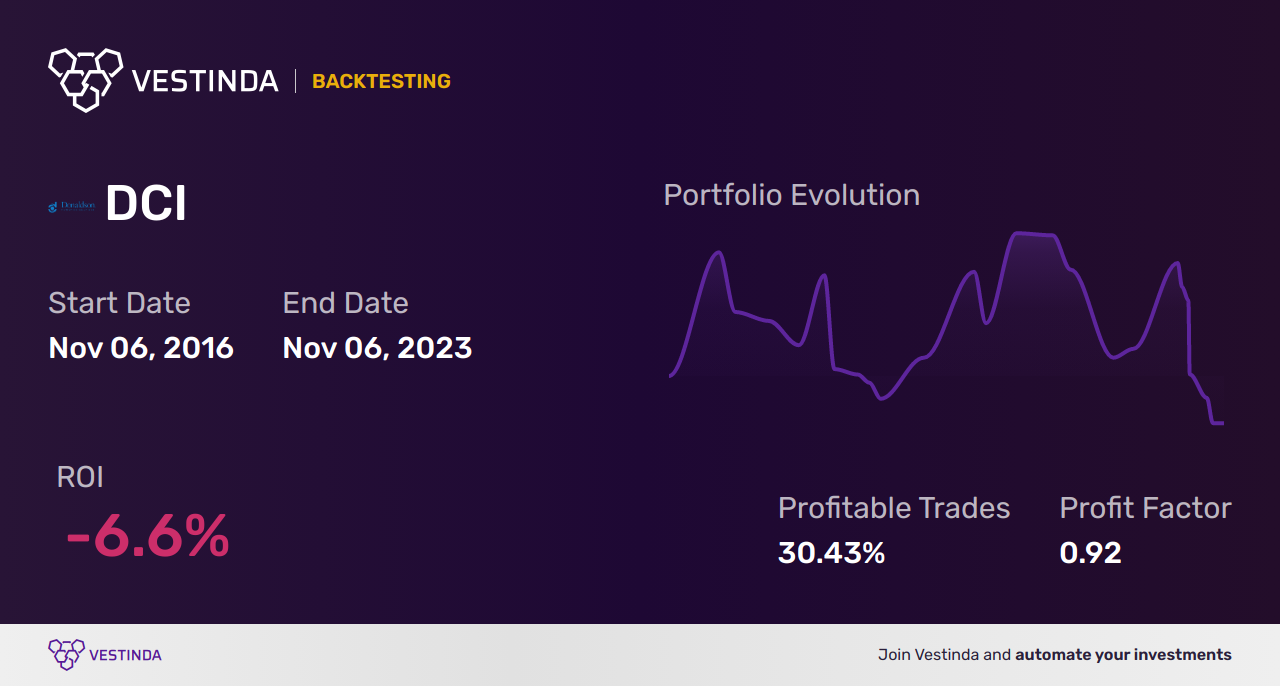Viewport: 1280px width, 686px height.
Task: Click the Start Date label
Action: pyautogui.click(x=119, y=303)
